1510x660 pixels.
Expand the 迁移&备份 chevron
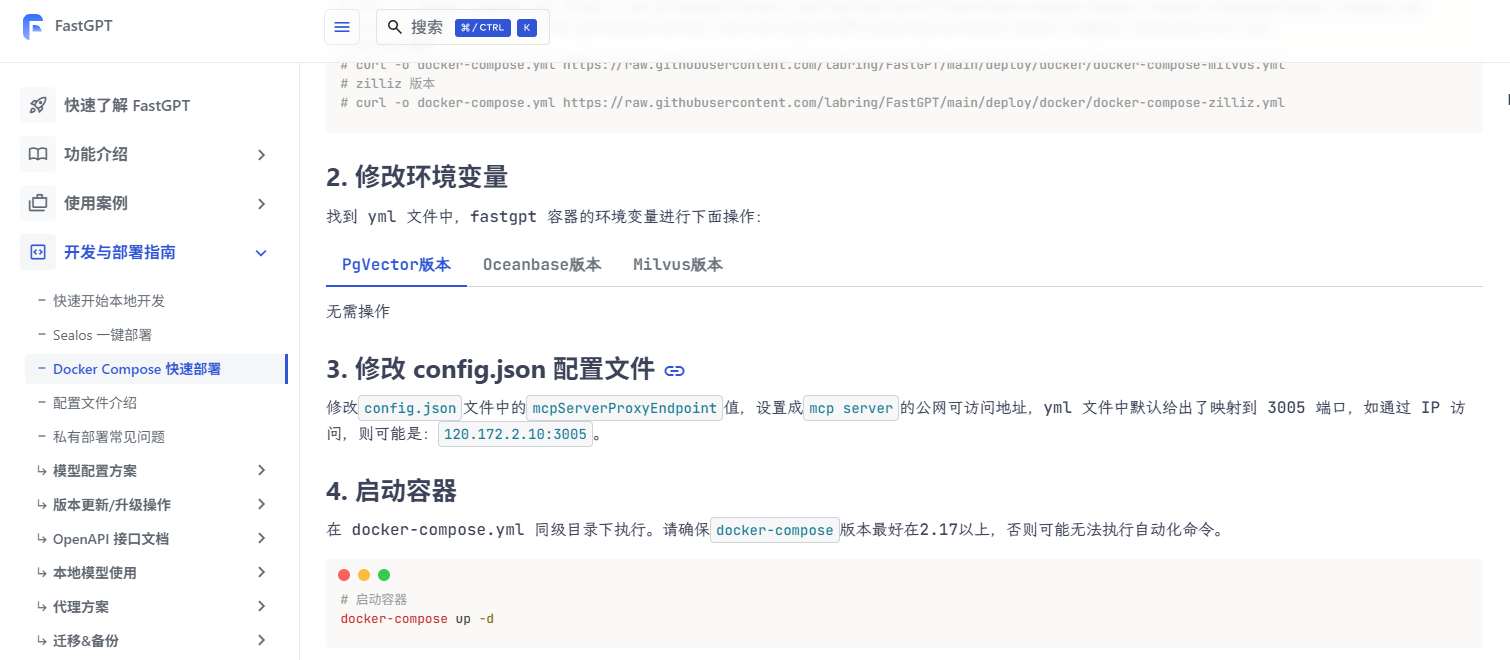[261, 640]
